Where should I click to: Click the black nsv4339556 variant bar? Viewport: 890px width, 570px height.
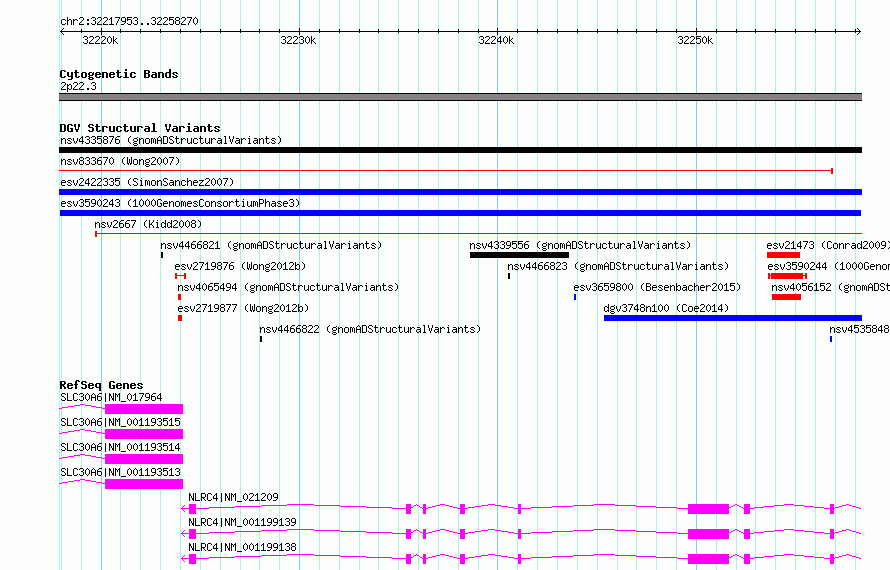click(519, 255)
